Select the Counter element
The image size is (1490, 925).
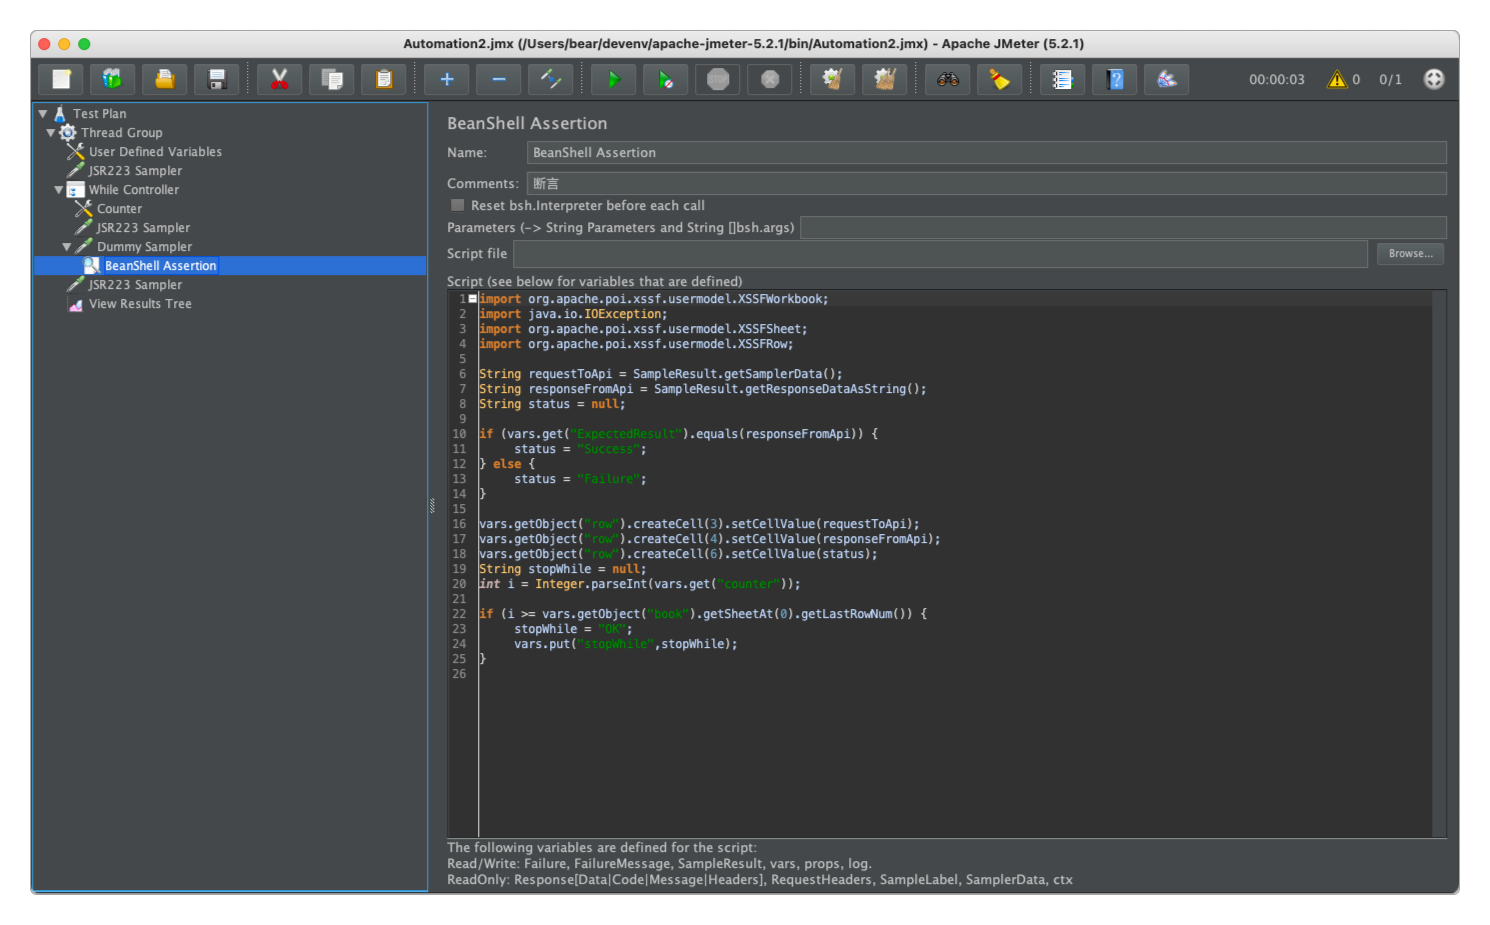coord(119,209)
